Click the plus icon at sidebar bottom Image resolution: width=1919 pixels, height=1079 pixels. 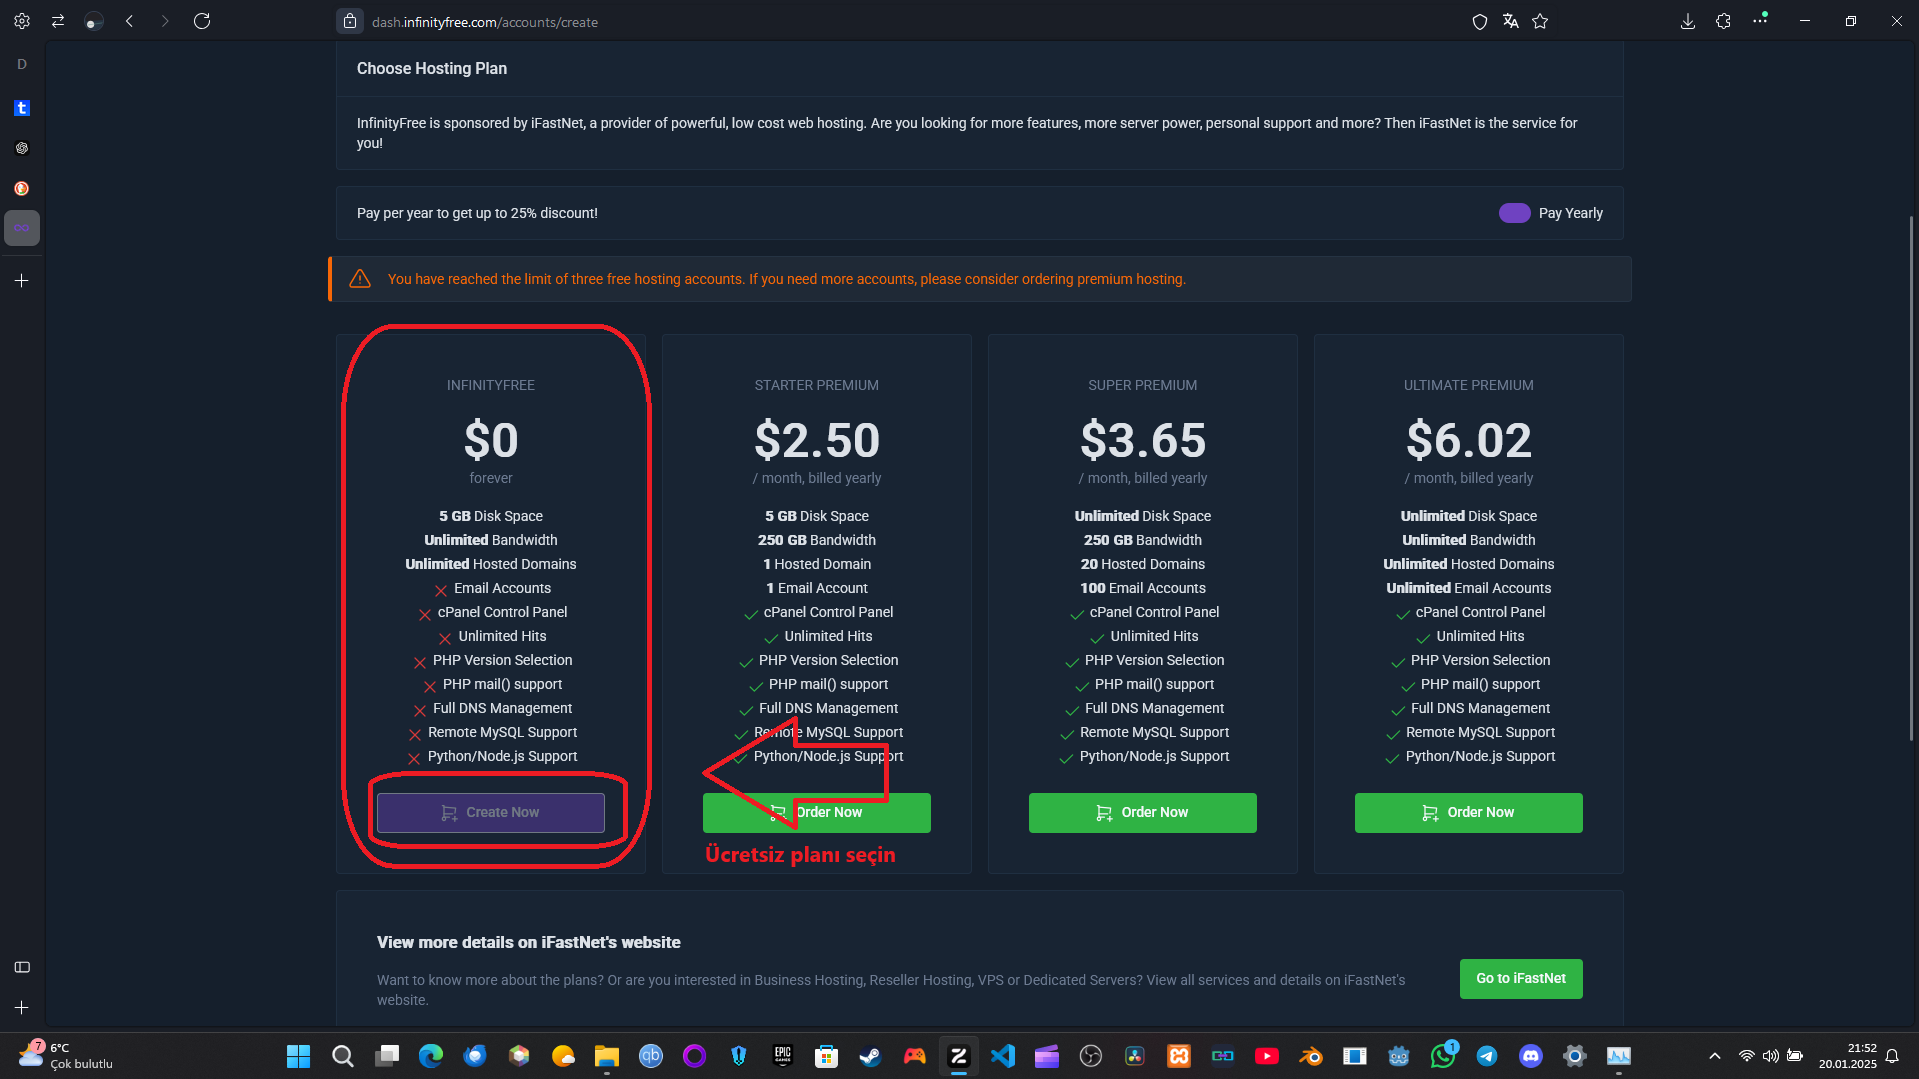click(22, 1008)
